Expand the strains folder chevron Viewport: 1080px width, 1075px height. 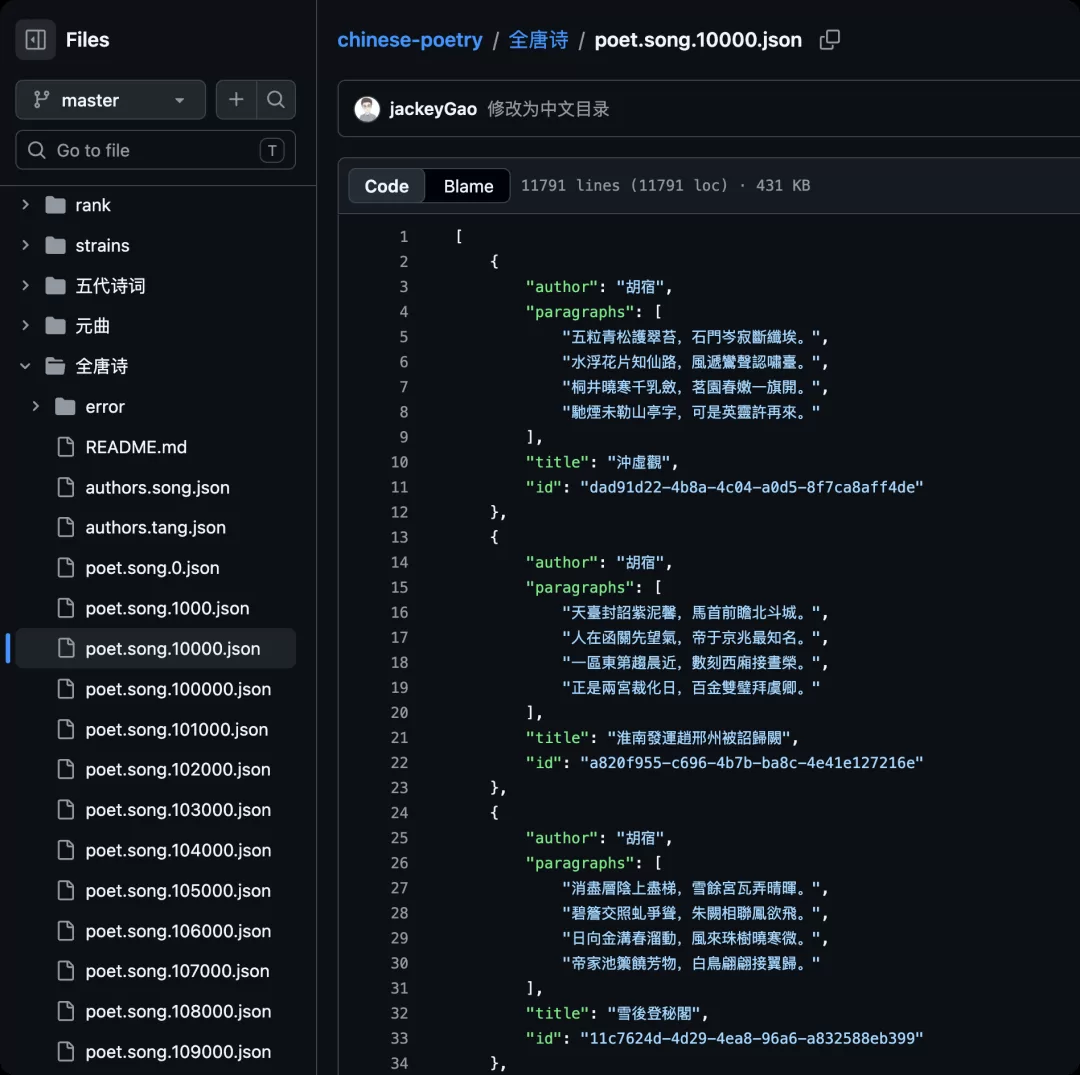(x=25, y=245)
